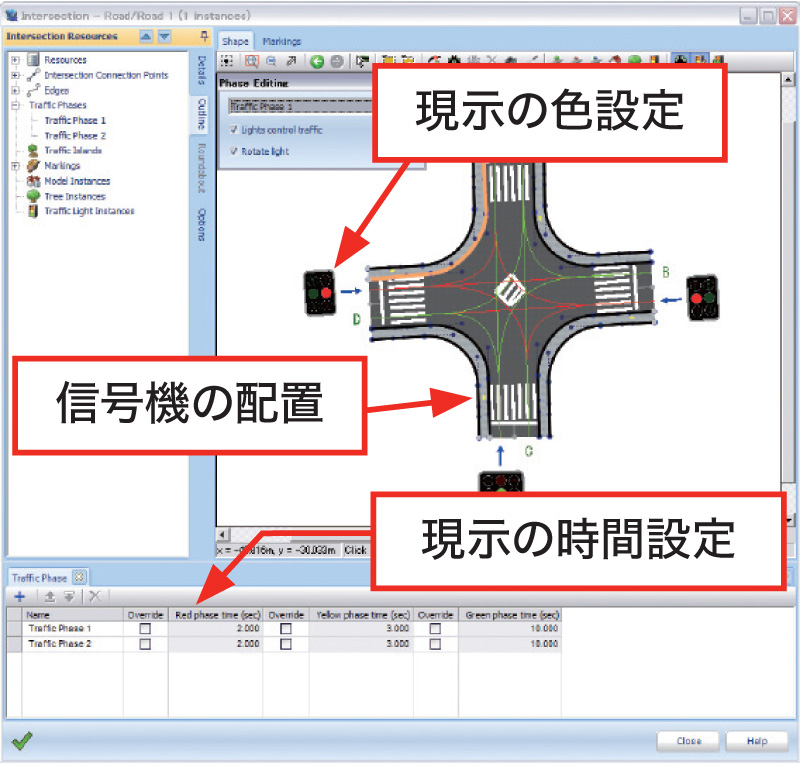Screen dimensions: 800x765
Task: Expand the Markings tree node
Action: [x=15, y=166]
